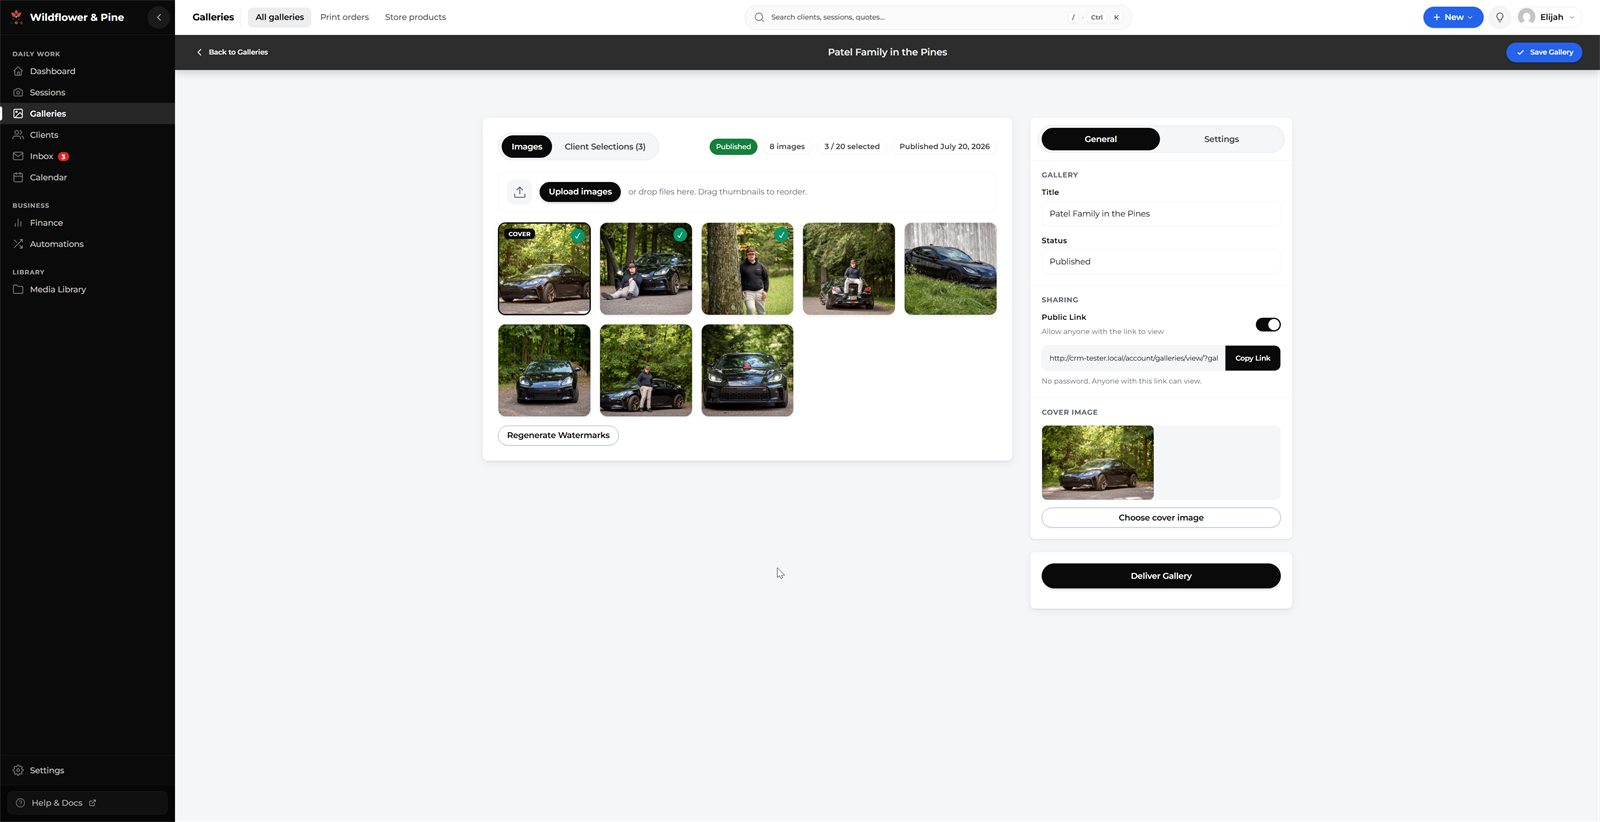This screenshot has width=1600, height=822.
Task: Select the car by wooden barn thumbnail
Action: pyautogui.click(x=950, y=269)
